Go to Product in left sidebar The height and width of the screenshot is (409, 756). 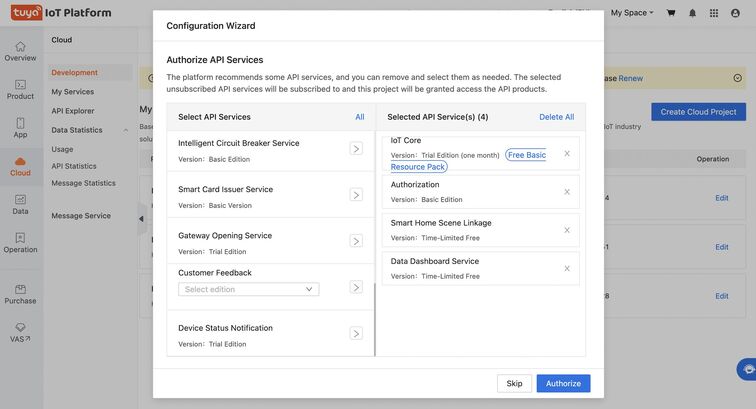coord(20,89)
